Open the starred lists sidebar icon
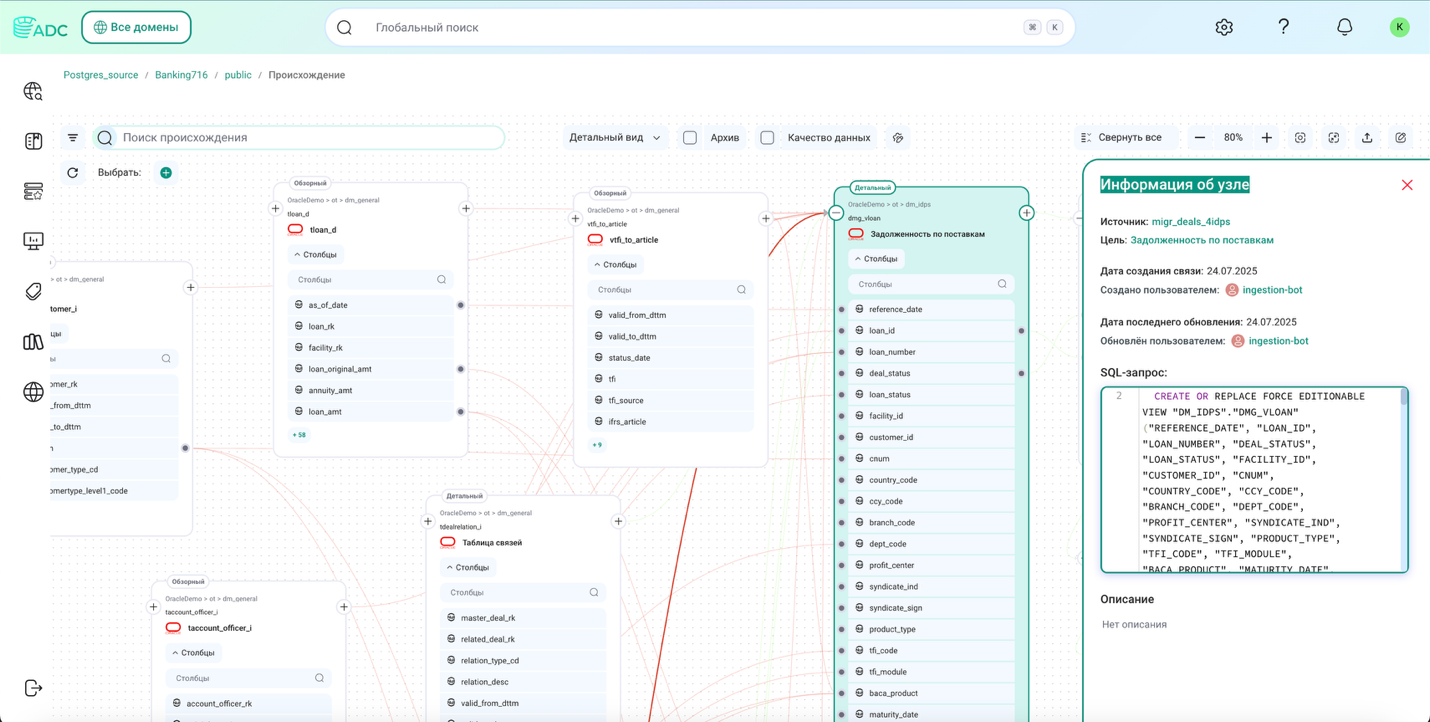Viewport: 1430px width, 722px height. (33, 191)
